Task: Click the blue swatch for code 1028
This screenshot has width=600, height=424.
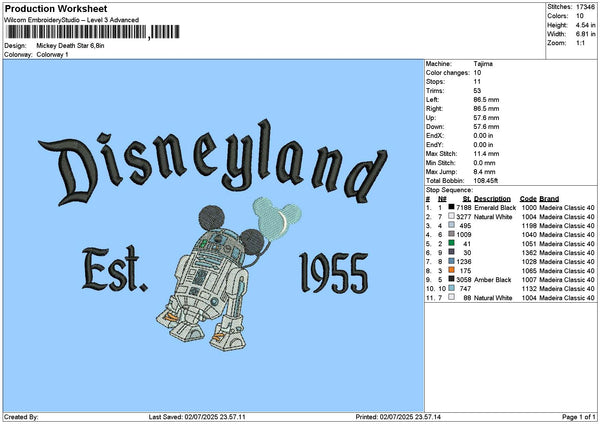Action: [452, 261]
